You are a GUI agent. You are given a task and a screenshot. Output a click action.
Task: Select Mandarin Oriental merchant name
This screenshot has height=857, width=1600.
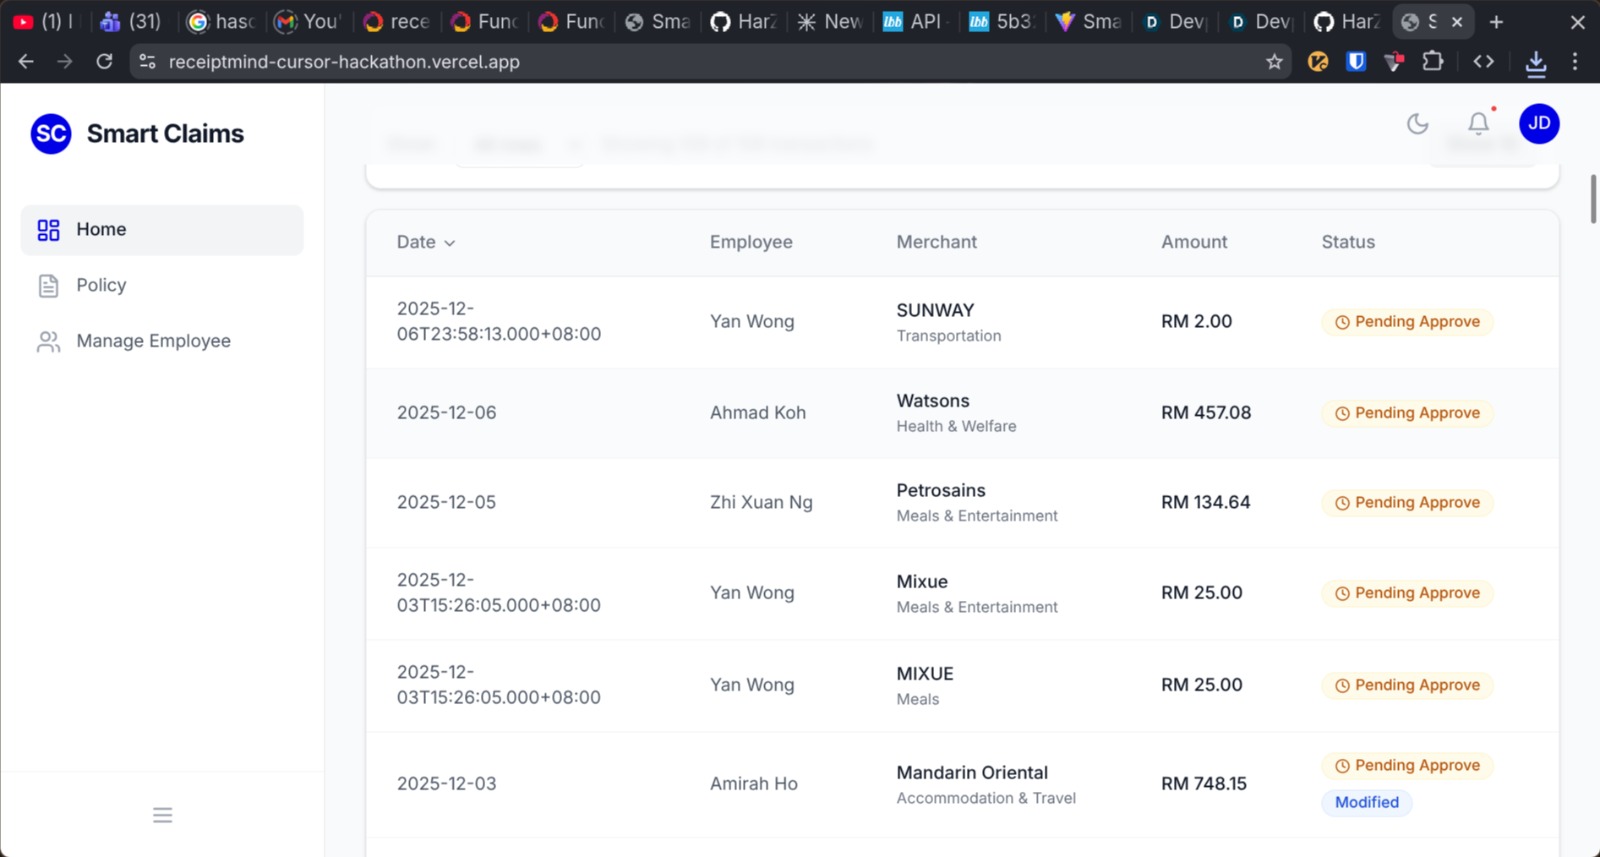972,773
